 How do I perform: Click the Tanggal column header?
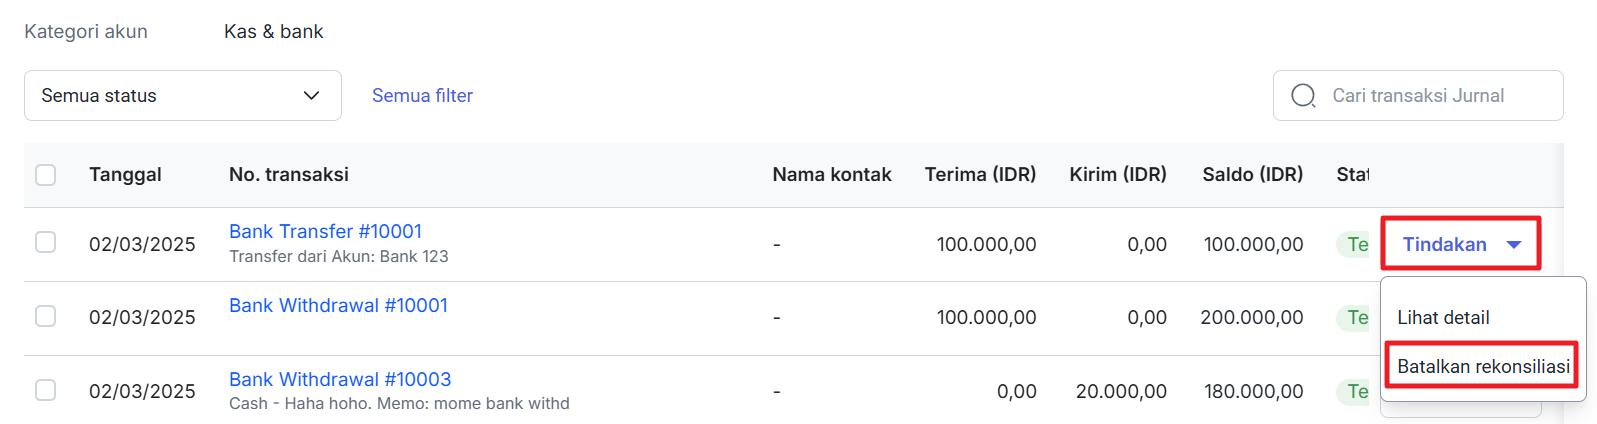125,175
